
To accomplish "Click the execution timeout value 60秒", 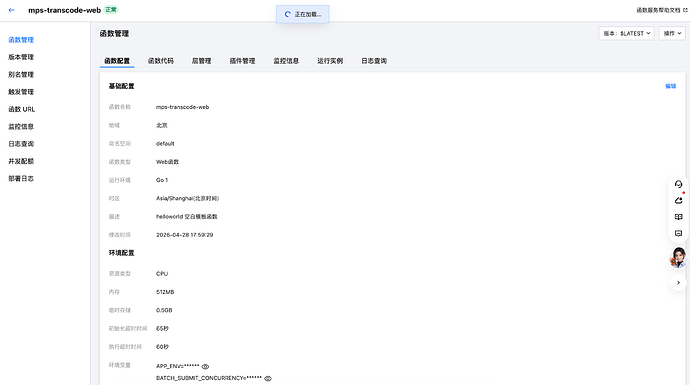I will coord(162,347).
